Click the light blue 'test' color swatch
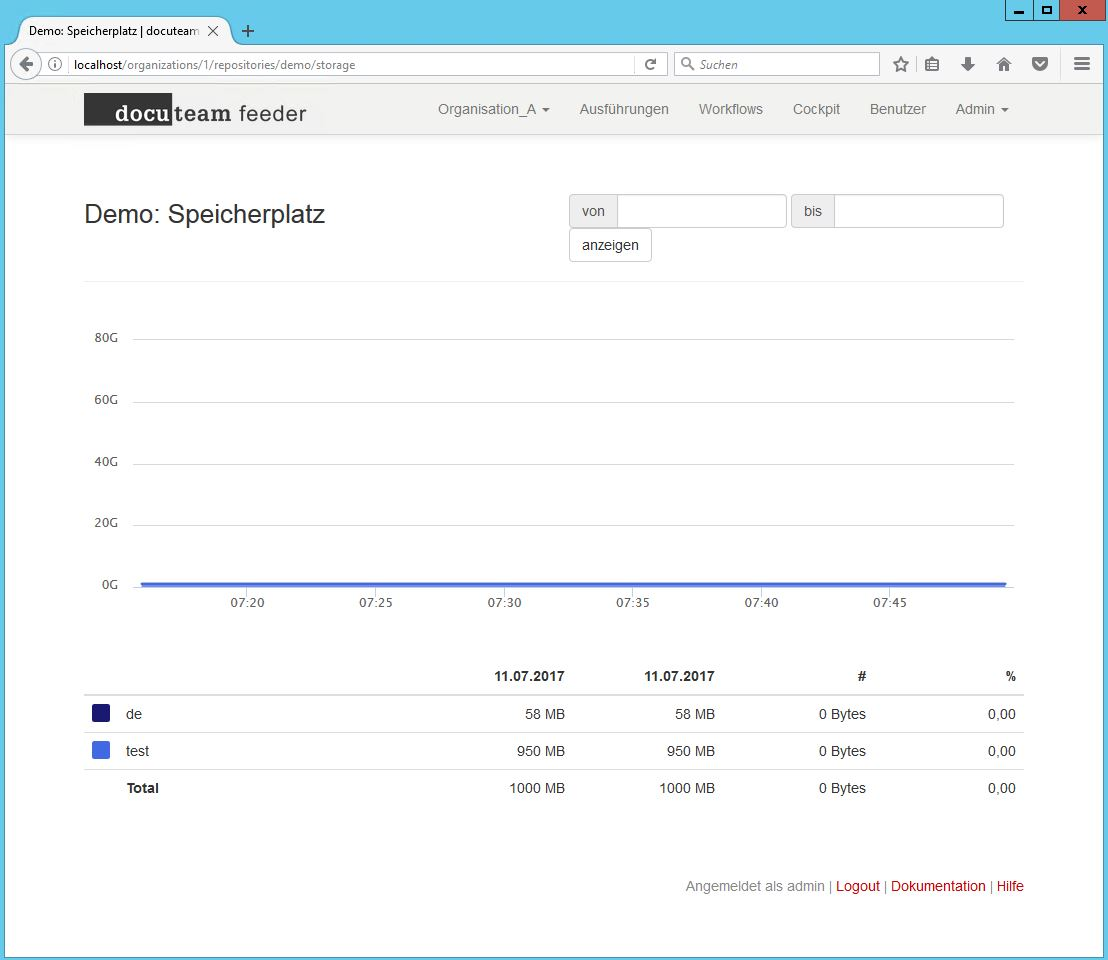This screenshot has height=960, width=1108. click(x=101, y=750)
